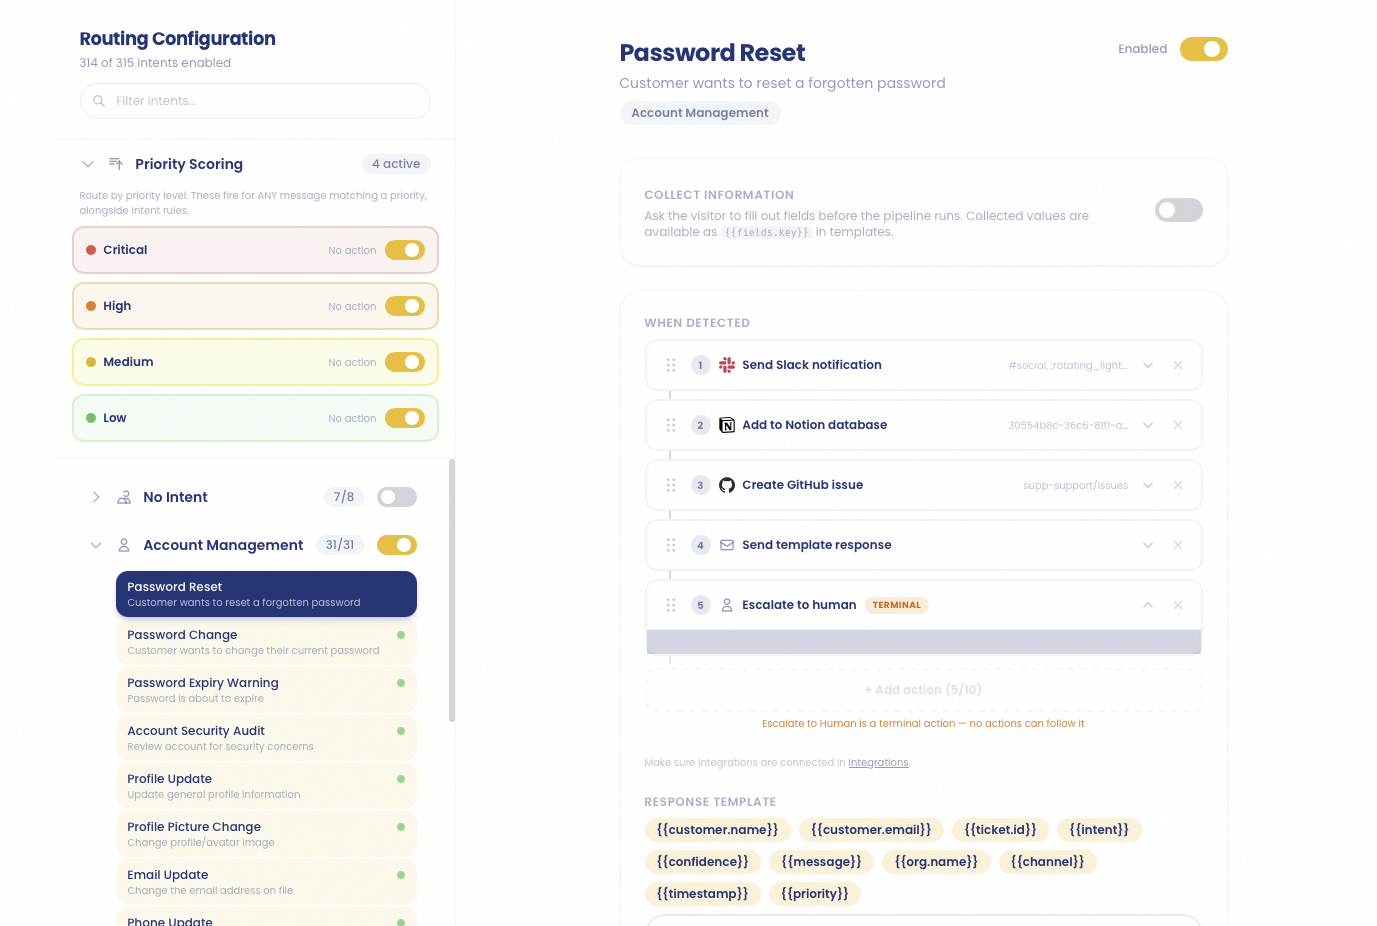Click the Notion icon on Add to Notion database
Image resolution: width=1377 pixels, height=926 pixels.
(726, 424)
